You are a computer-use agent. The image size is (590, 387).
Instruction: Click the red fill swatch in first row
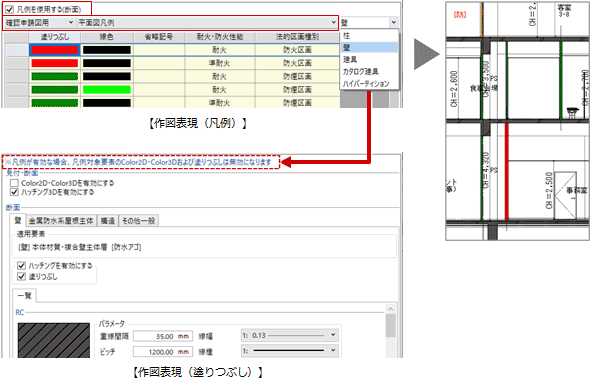[x=55, y=50]
